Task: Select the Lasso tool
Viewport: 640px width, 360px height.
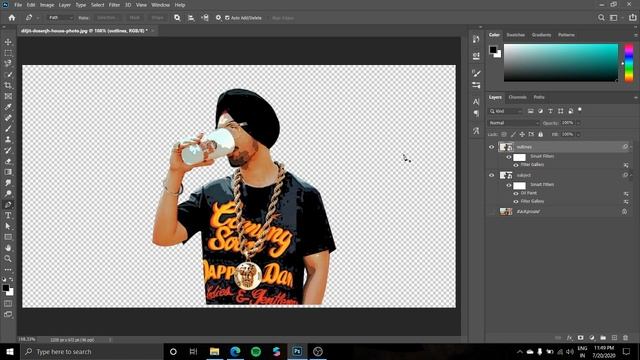Action: tap(8, 64)
